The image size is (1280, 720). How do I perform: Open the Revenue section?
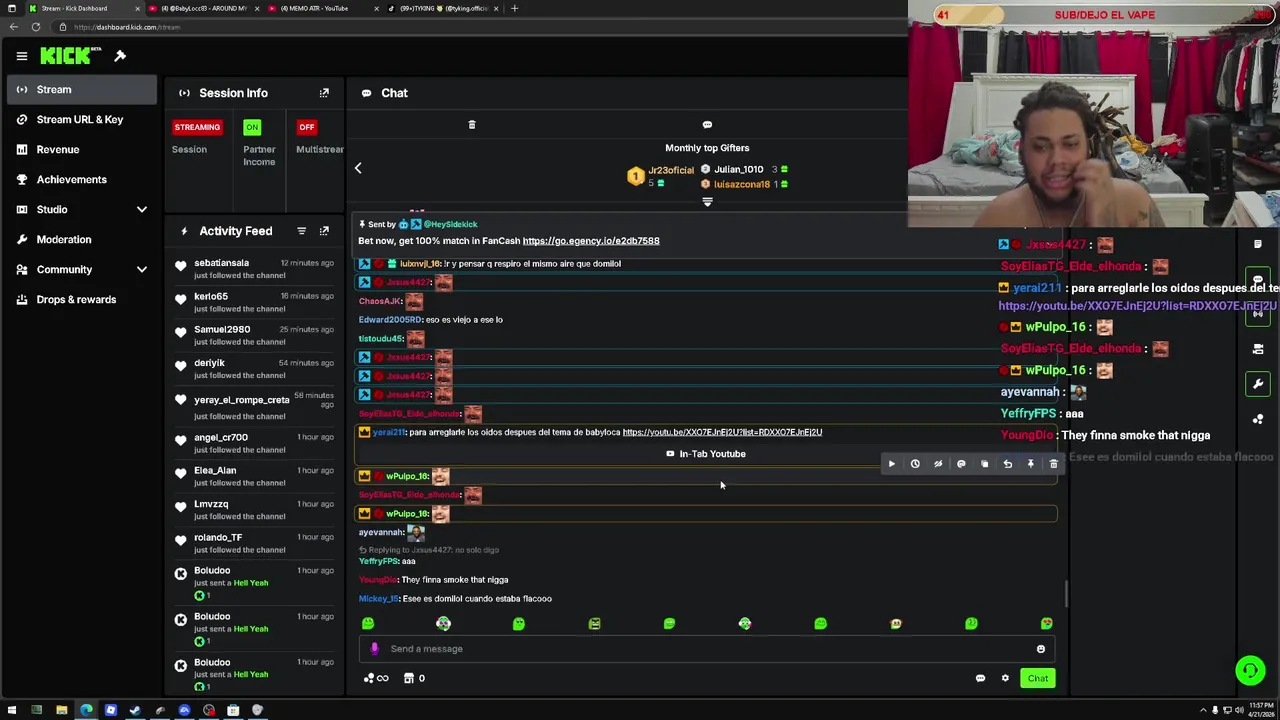tap(82, 150)
